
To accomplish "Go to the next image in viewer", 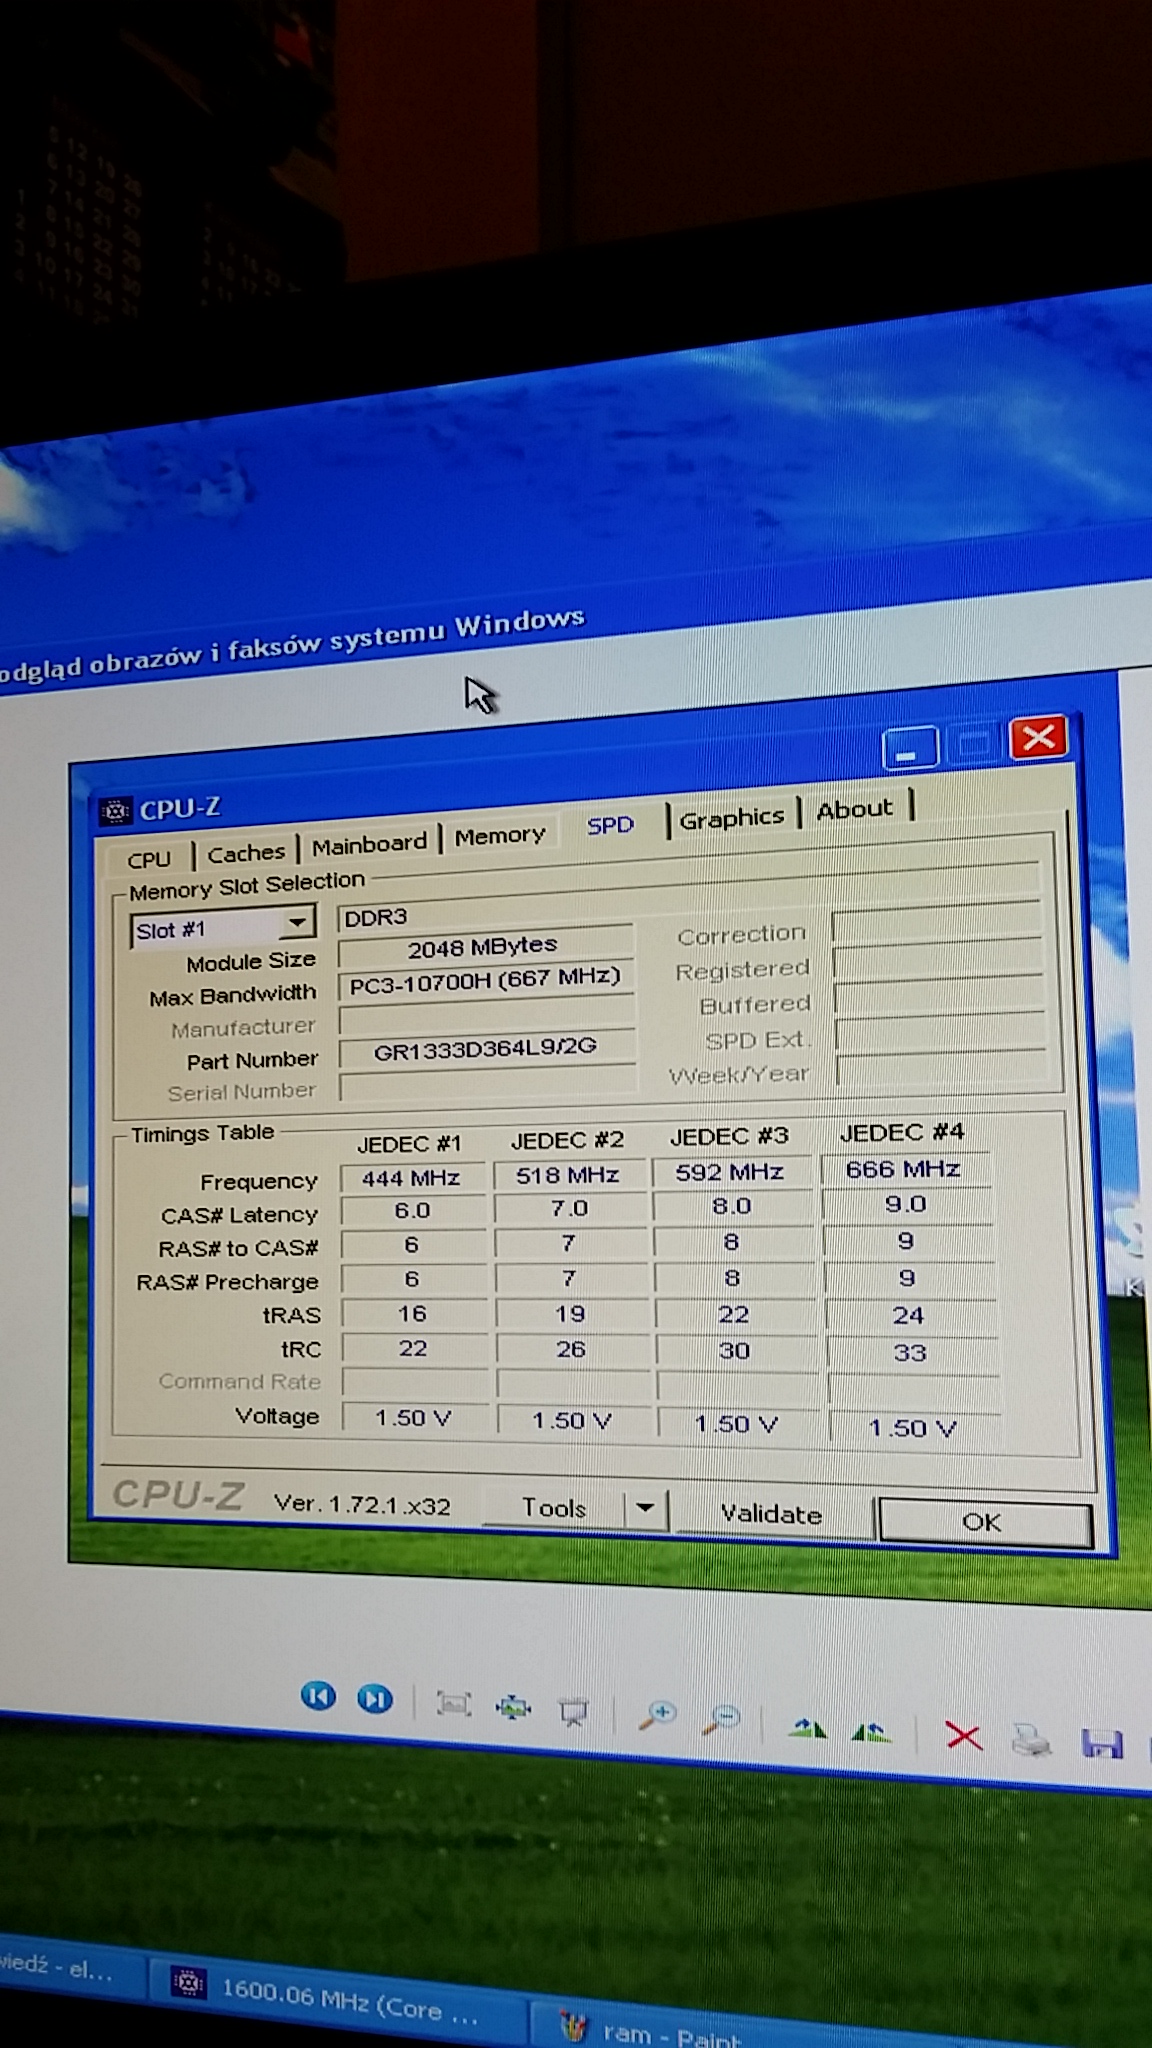I will [375, 1699].
